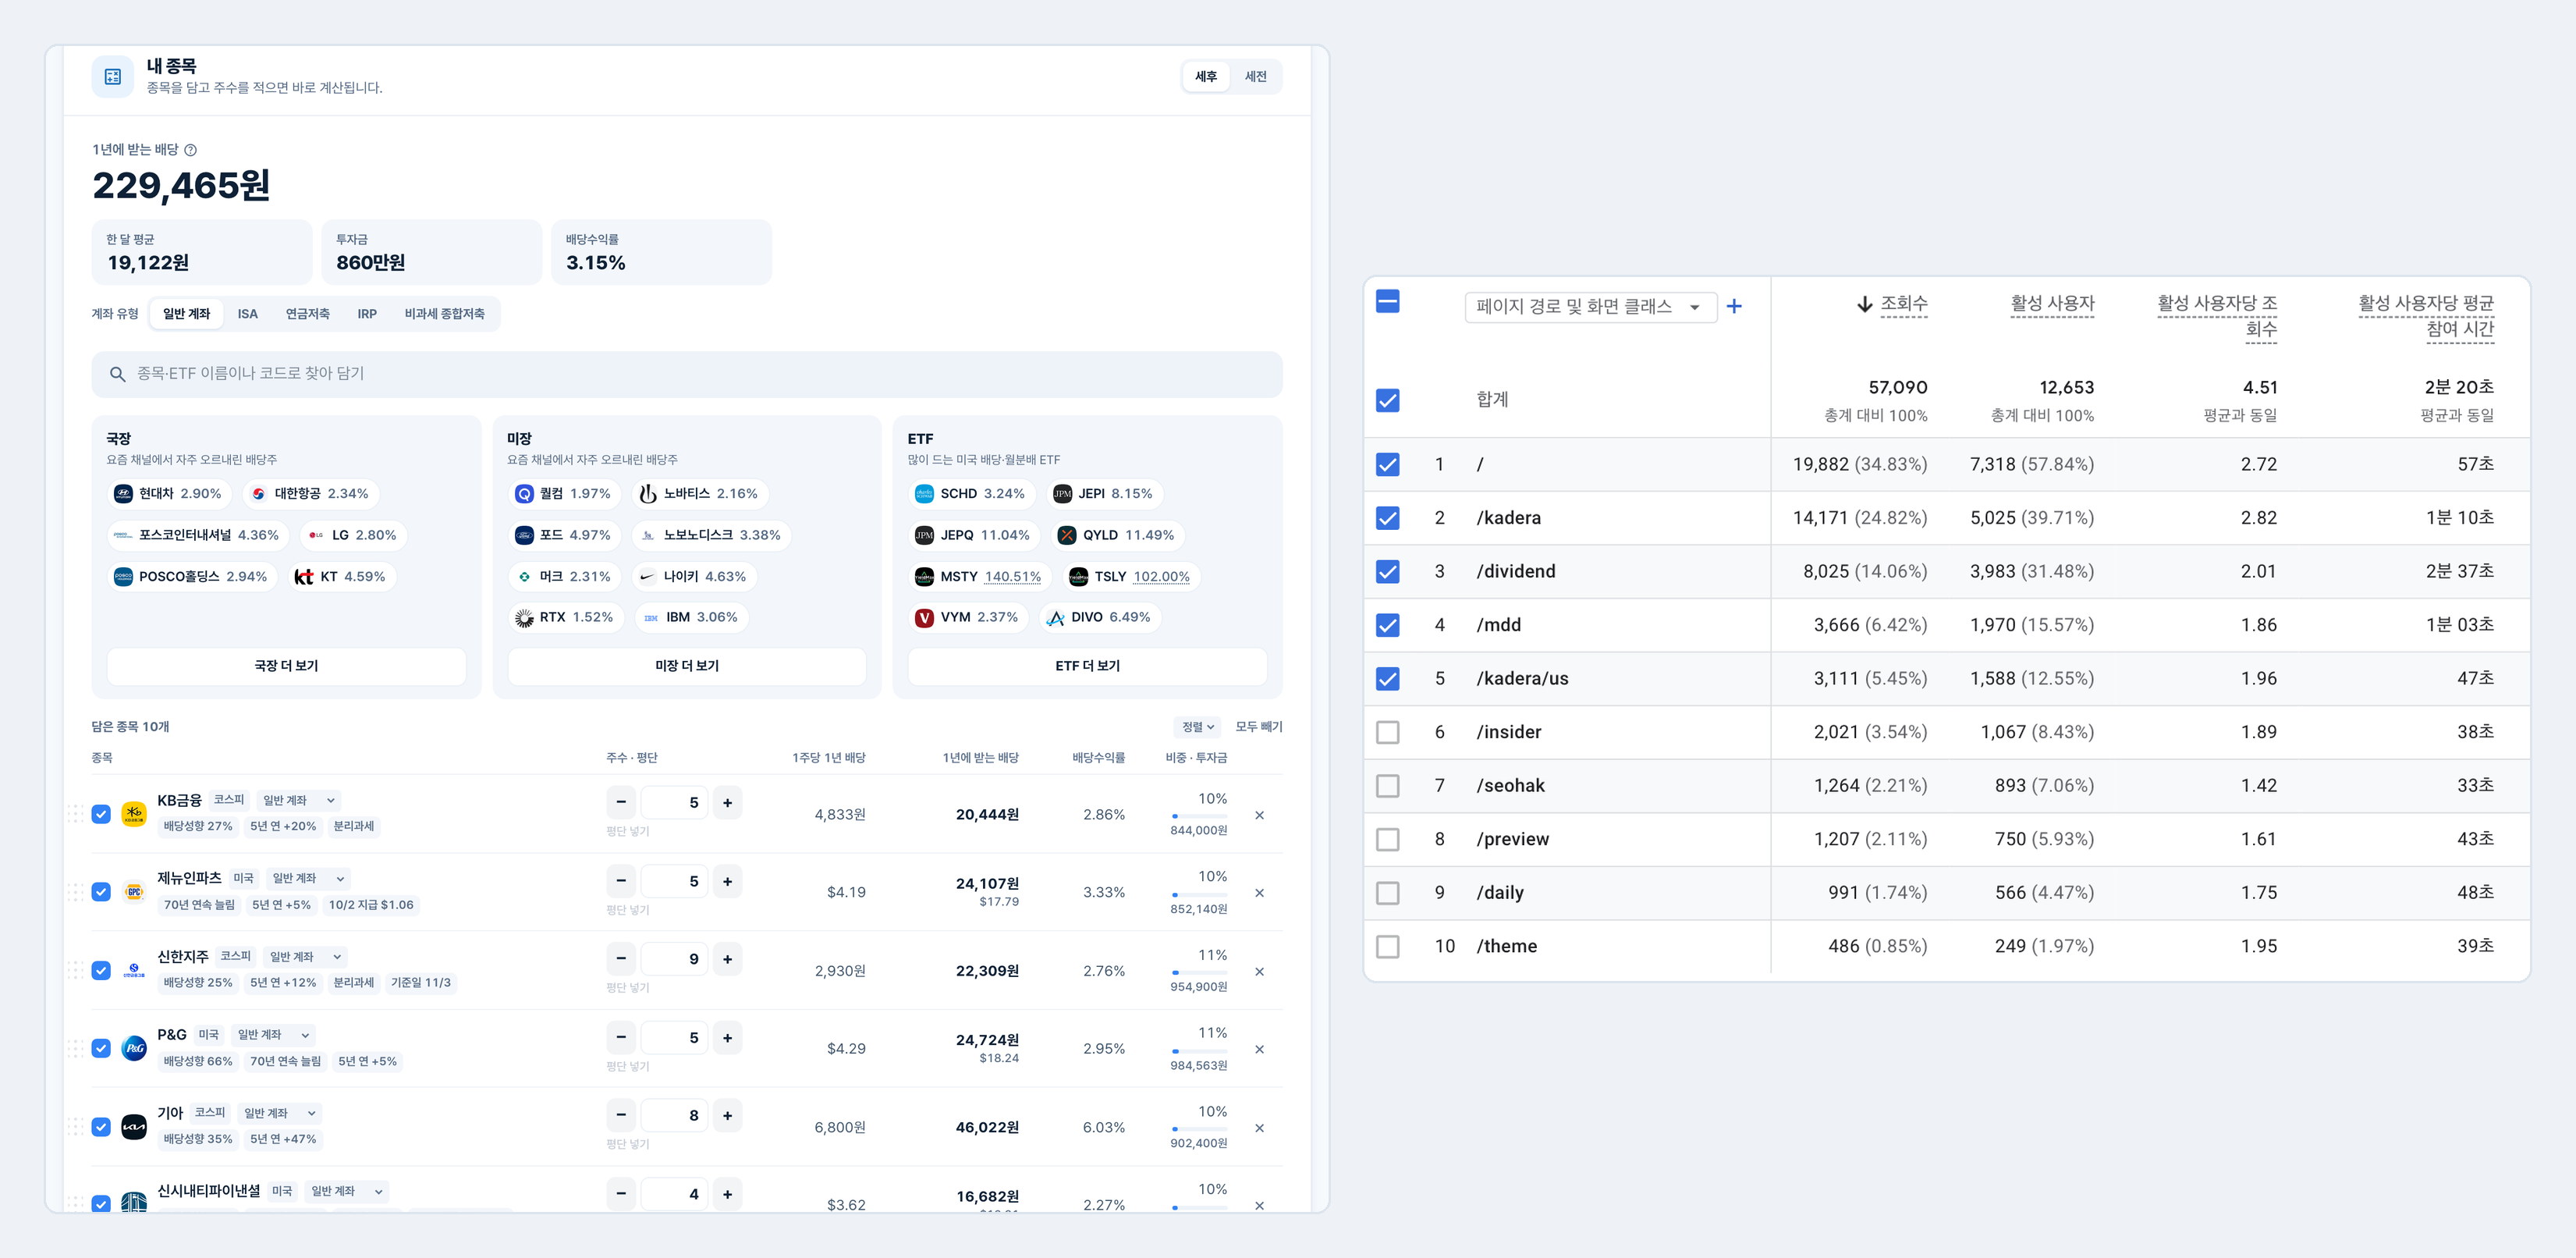Select the ISA account type tab

point(247,314)
